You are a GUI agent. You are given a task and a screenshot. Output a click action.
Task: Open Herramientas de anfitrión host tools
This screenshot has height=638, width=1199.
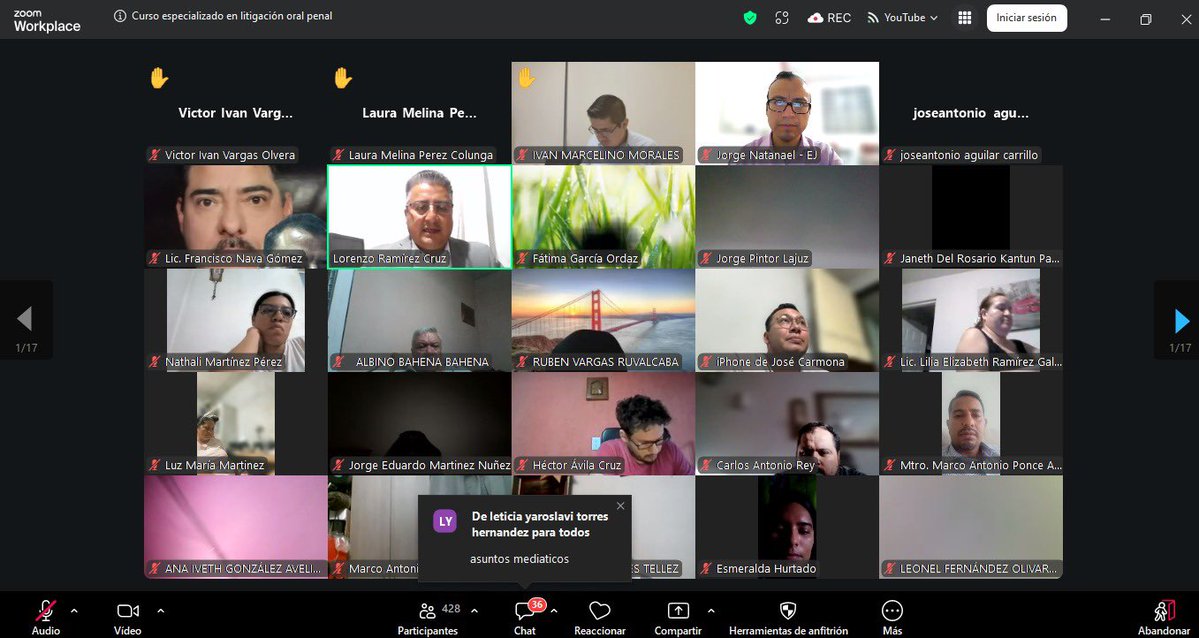tap(788, 617)
